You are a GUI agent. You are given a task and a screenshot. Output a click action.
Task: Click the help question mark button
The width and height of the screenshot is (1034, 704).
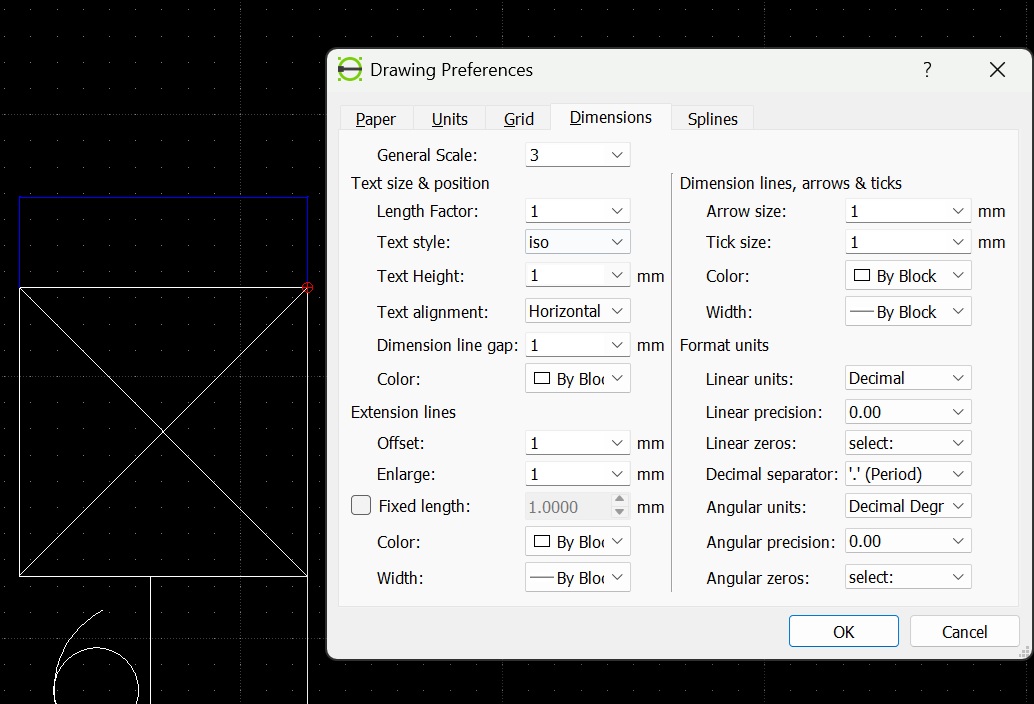coord(927,70)
